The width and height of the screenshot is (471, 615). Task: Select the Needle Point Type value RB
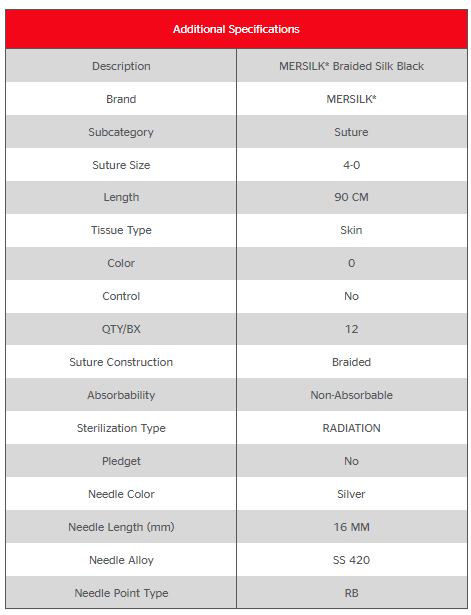[x=351, y=593]
